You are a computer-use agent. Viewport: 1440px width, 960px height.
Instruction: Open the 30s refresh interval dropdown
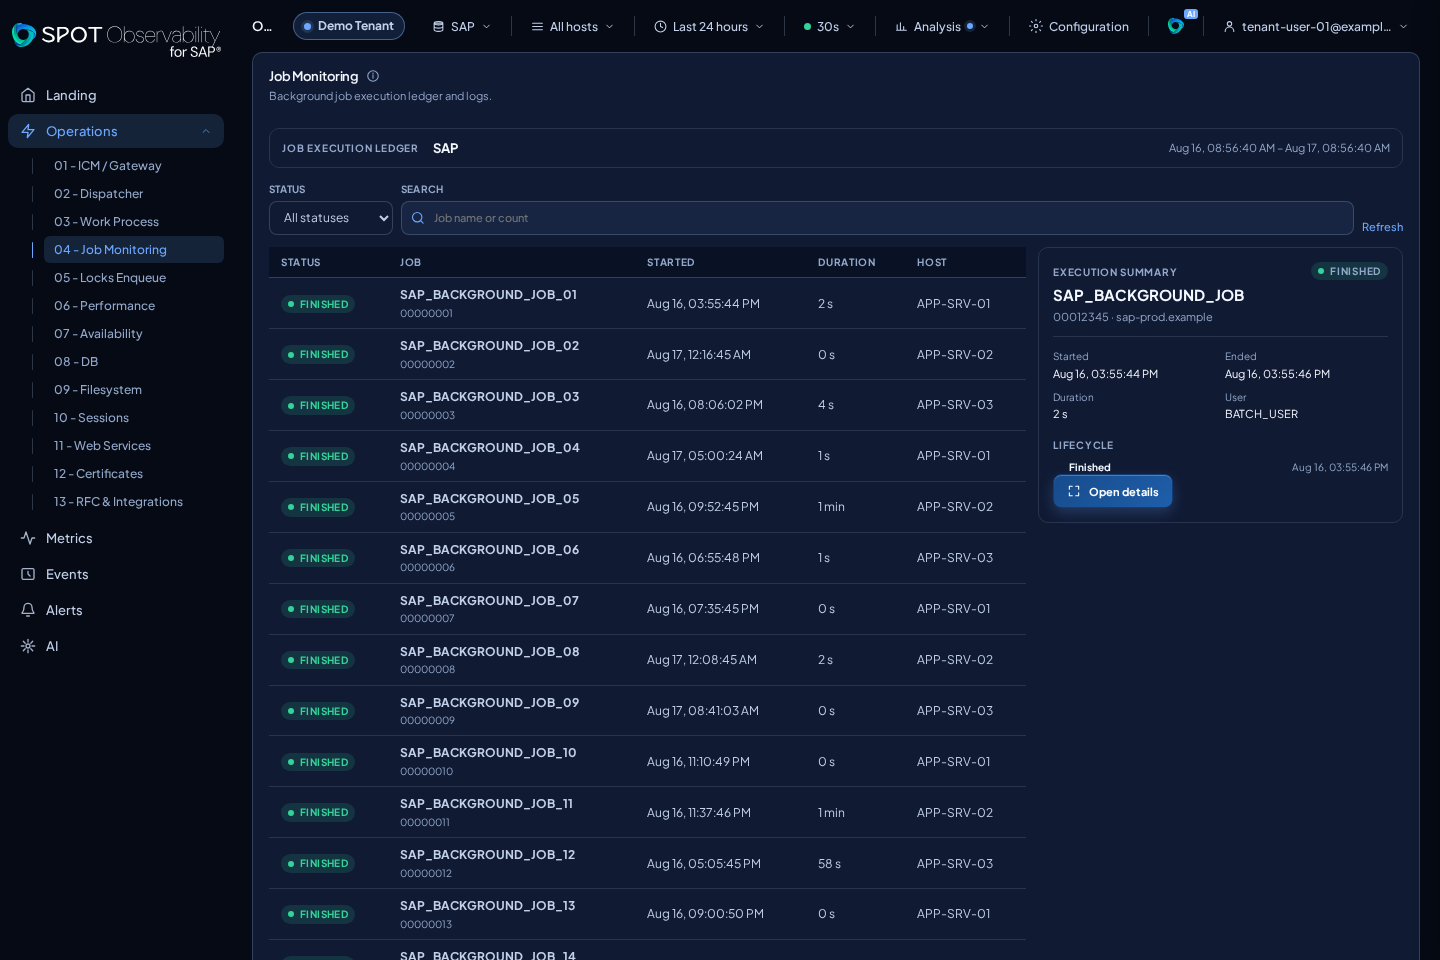pyautogui.click(x=829, y=26)
